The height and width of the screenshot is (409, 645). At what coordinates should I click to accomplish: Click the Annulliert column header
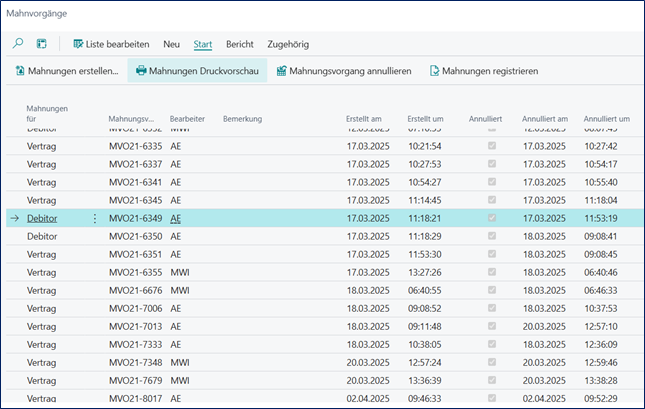tap(485, 119)
